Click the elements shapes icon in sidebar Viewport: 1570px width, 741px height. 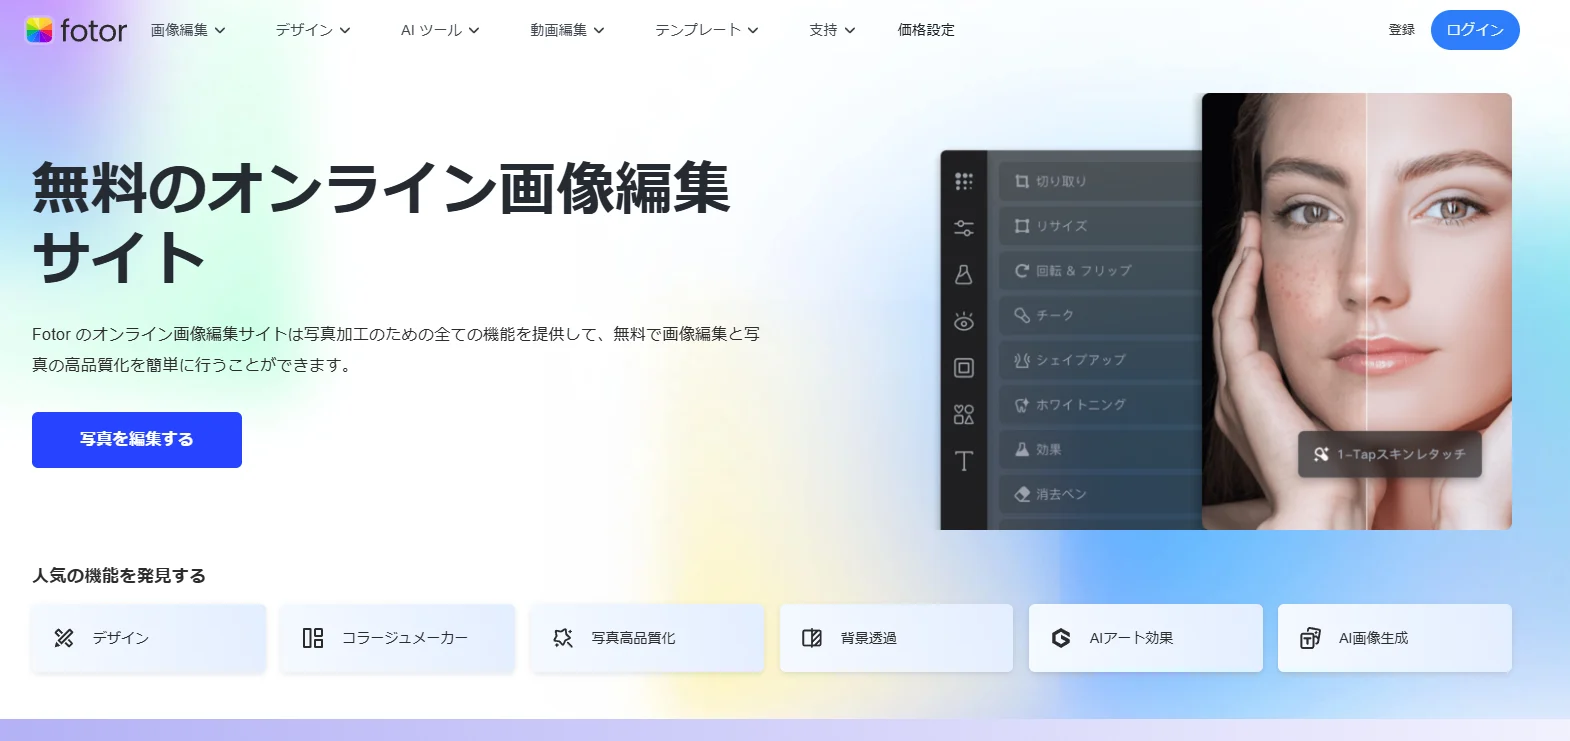(964, 414)
